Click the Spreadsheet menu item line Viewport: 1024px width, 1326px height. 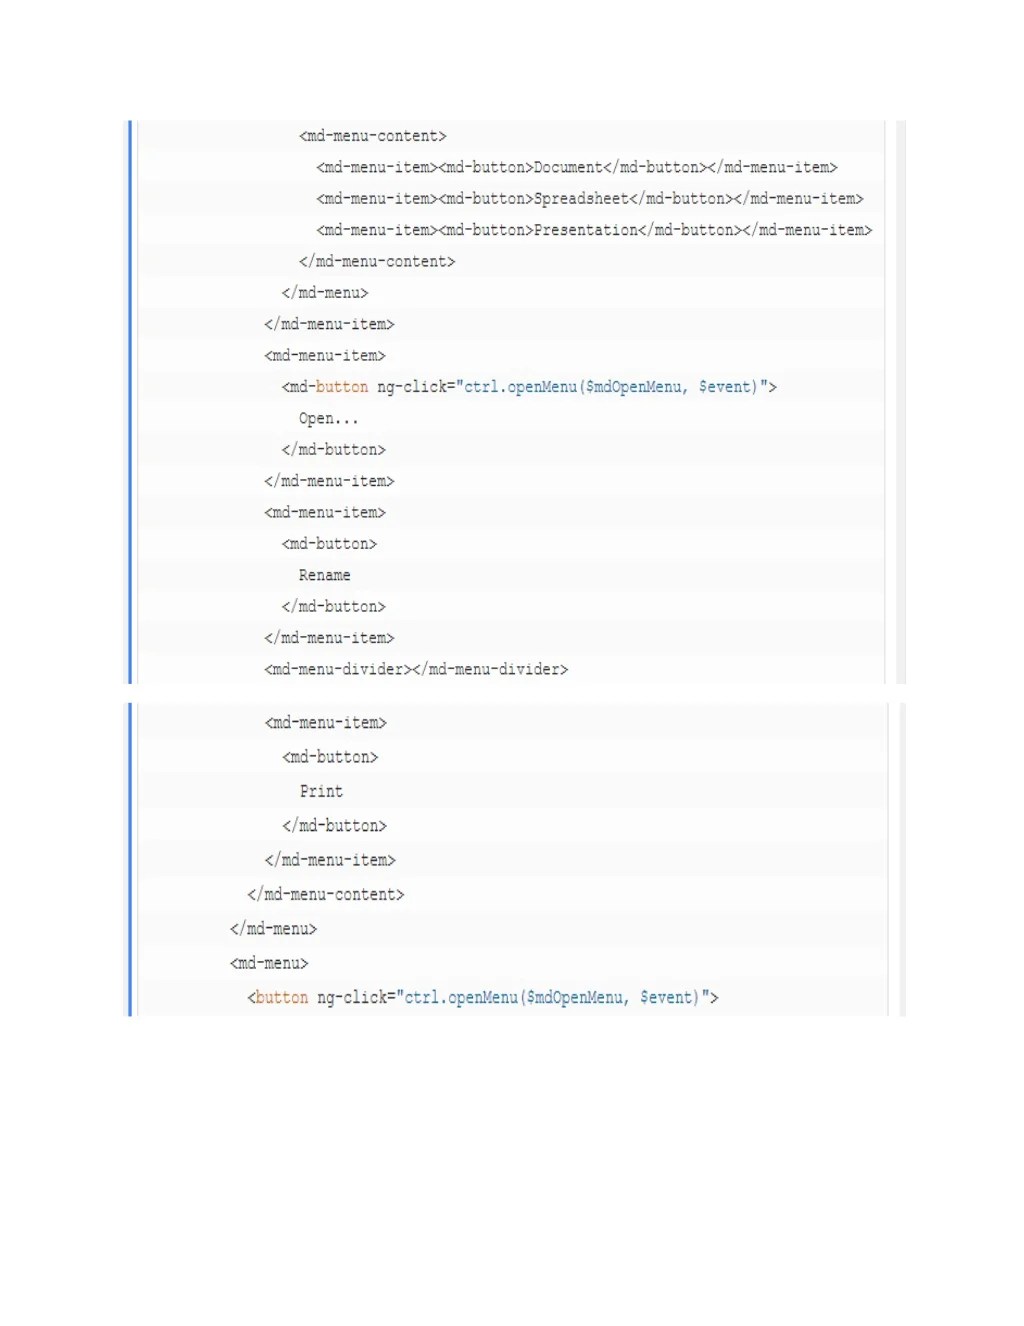click(x=590, y=199)
